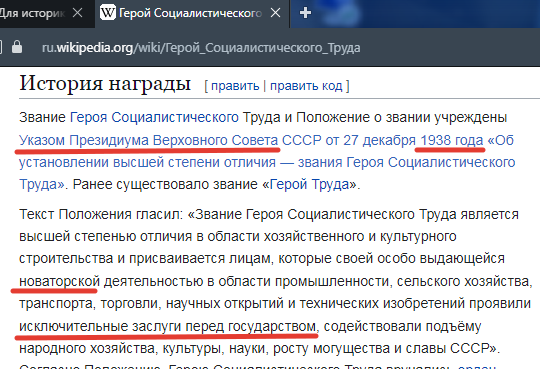Click the word новаторской in the paragraph

coord(59,281)
